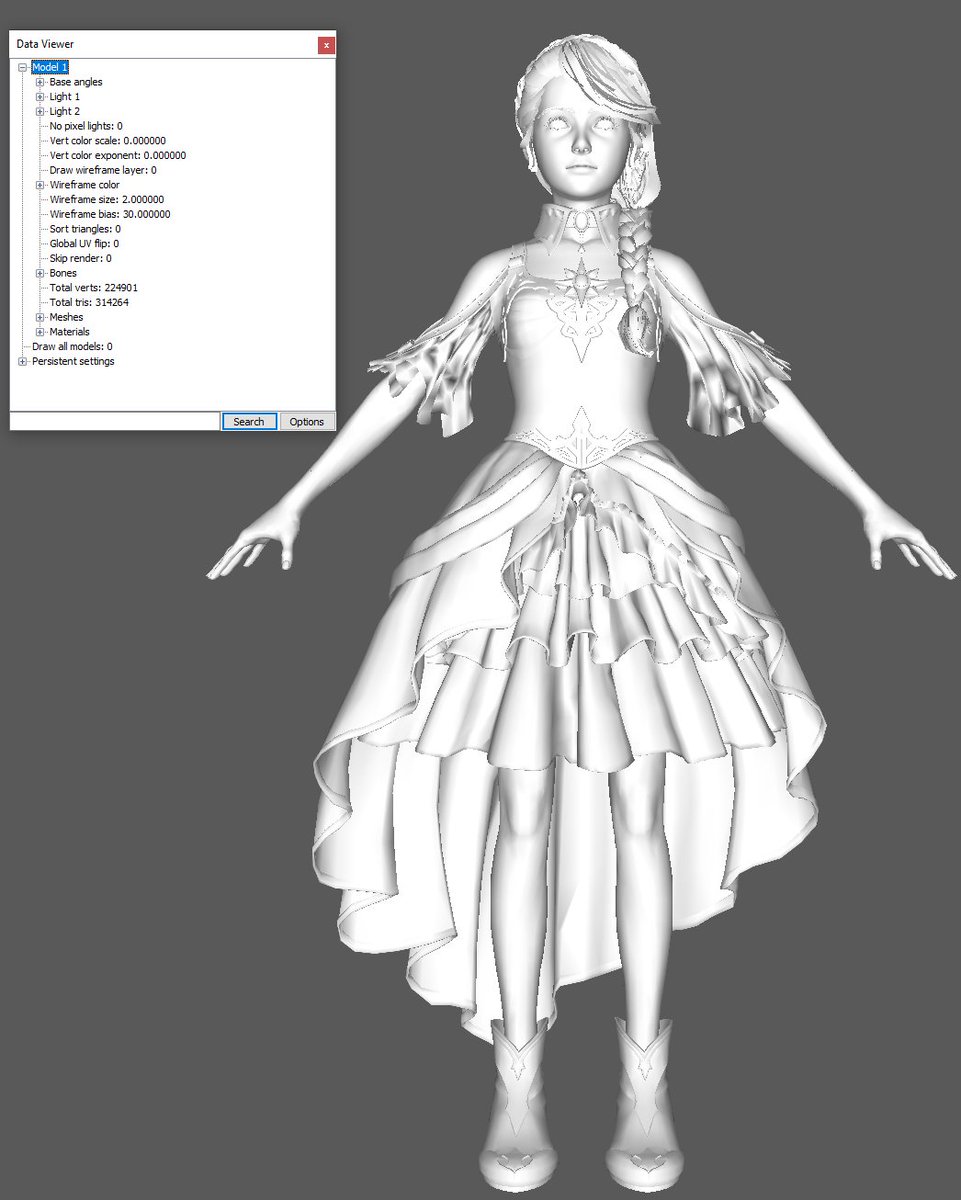Open the Options button
This screenshot has width=961, height=1200.
pyautogui.click(x=307, y=421)
